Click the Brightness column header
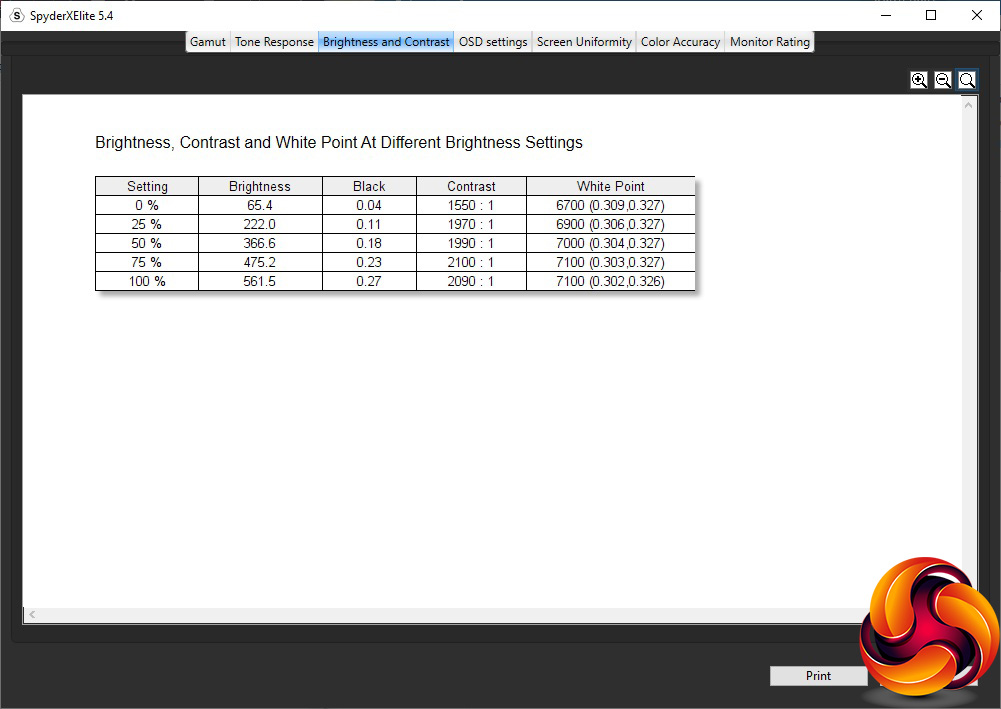Viewport: 1001px width, 709px height. tap(260, 186)
